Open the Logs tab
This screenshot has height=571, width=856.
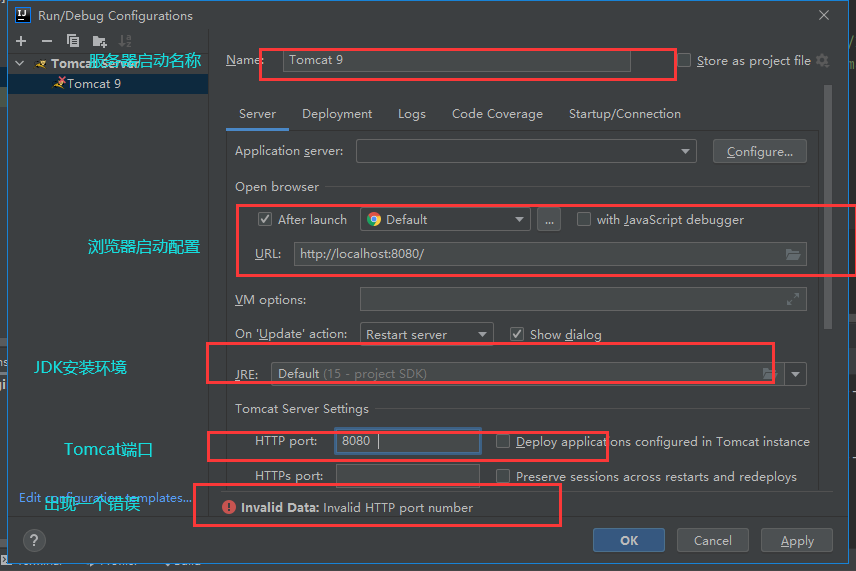pos(412,114)
